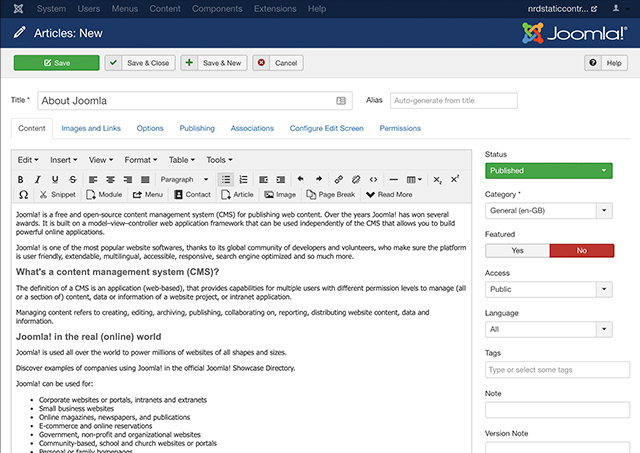Viewport: 640px width, 453px height.
Task: Click Title field About Joomla
Action: (x=195, y=101)
